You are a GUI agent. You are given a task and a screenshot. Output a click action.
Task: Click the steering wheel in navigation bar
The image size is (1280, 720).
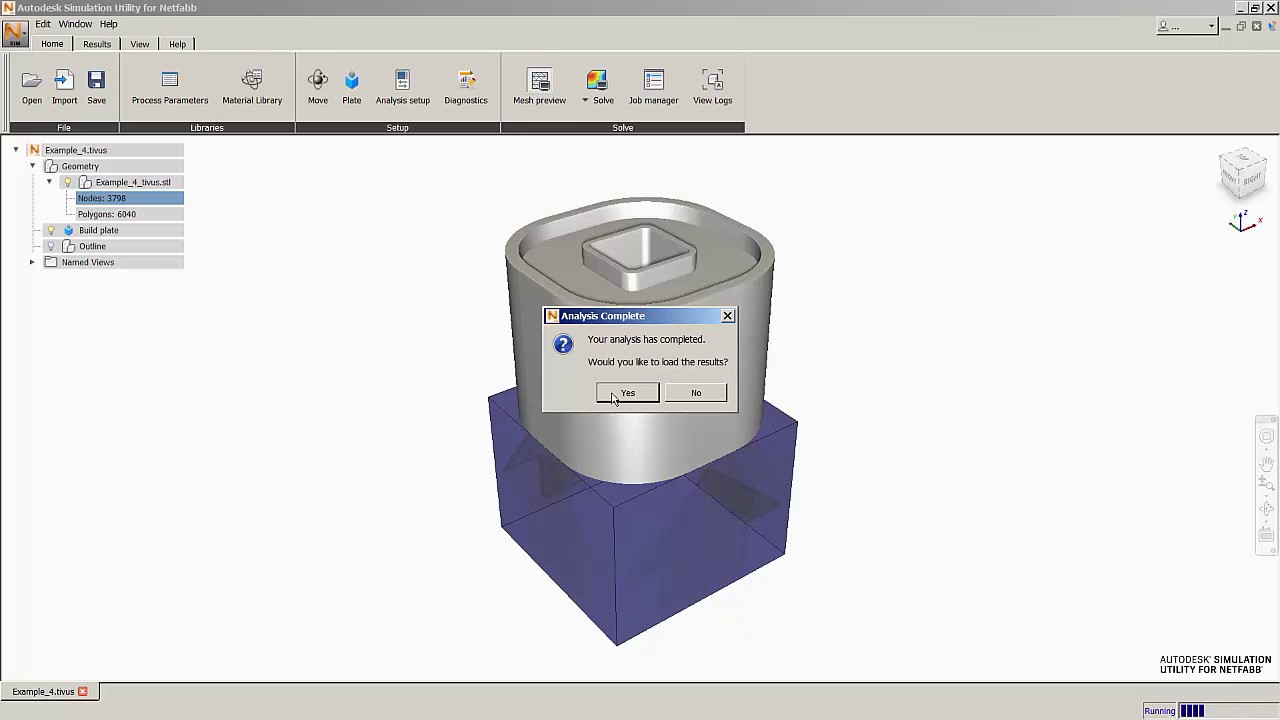[1266, 436]
